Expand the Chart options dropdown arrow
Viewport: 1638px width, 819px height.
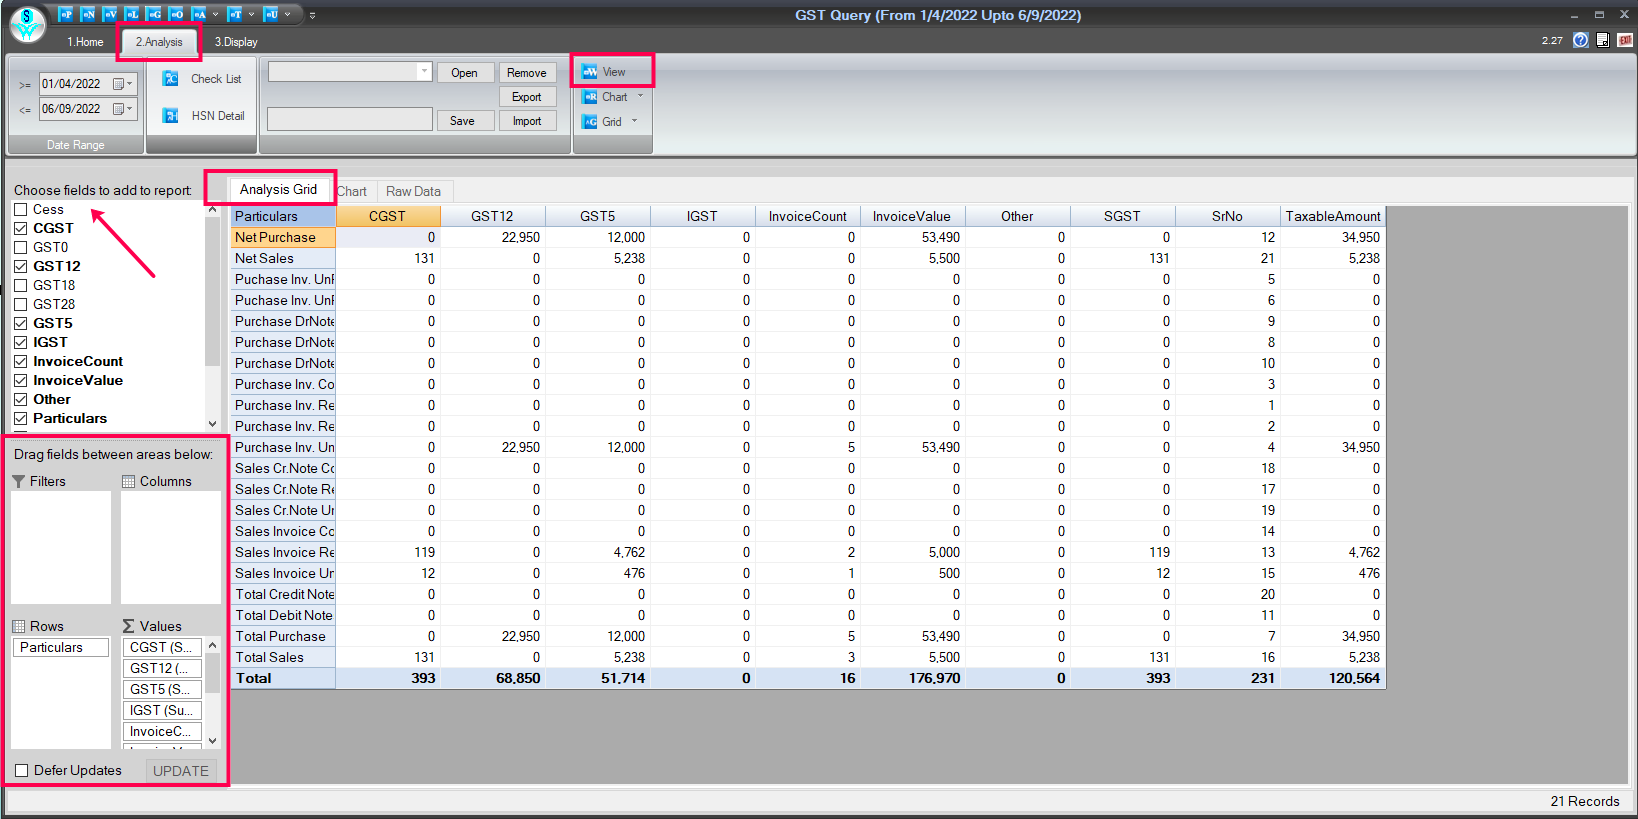click(x=640, y=97)
